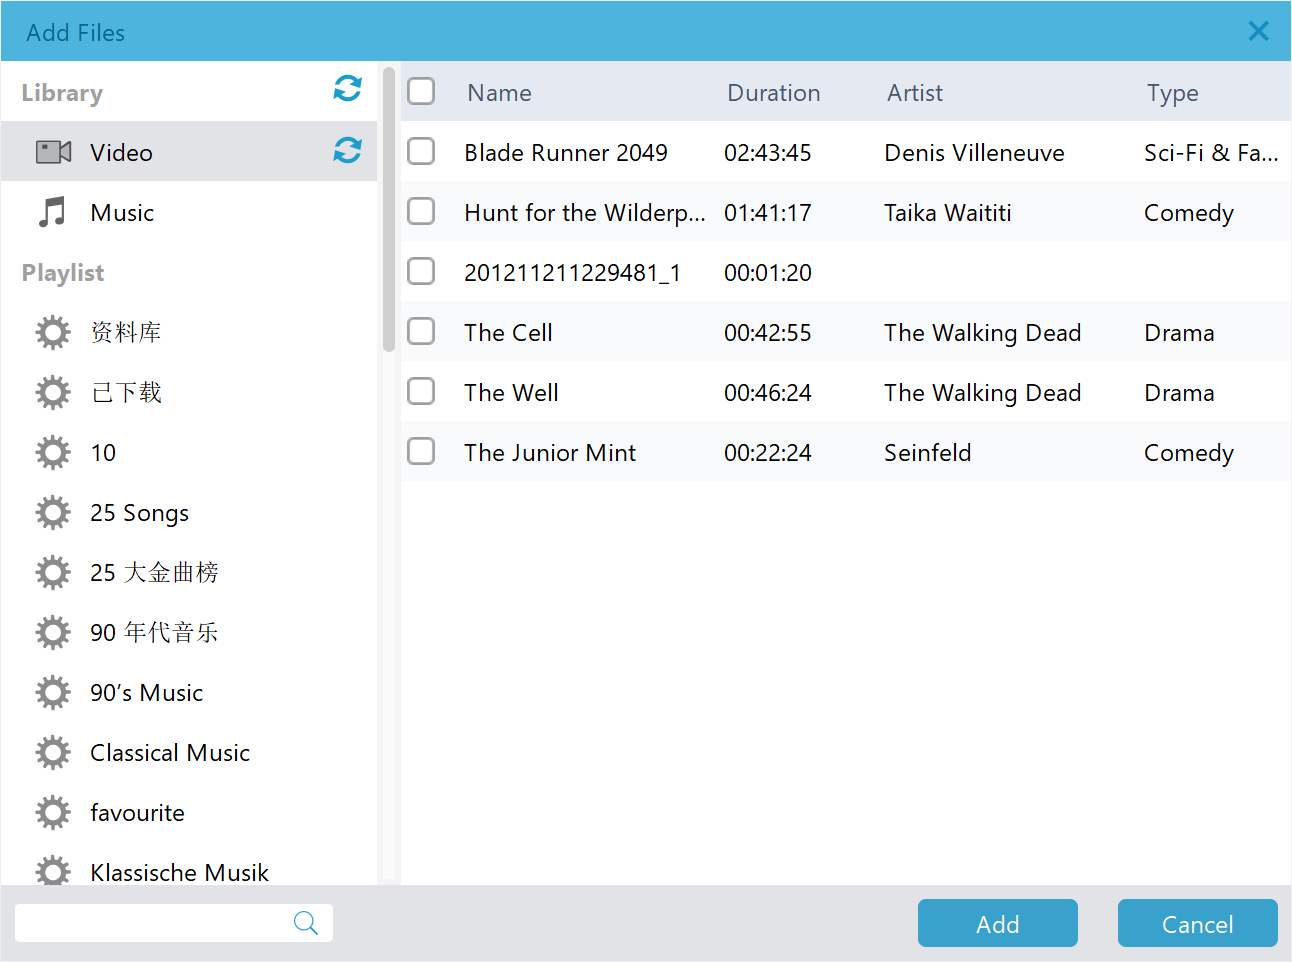Sort files by Type column header
1292x962 pixels.
click(x=1172, y=93)
